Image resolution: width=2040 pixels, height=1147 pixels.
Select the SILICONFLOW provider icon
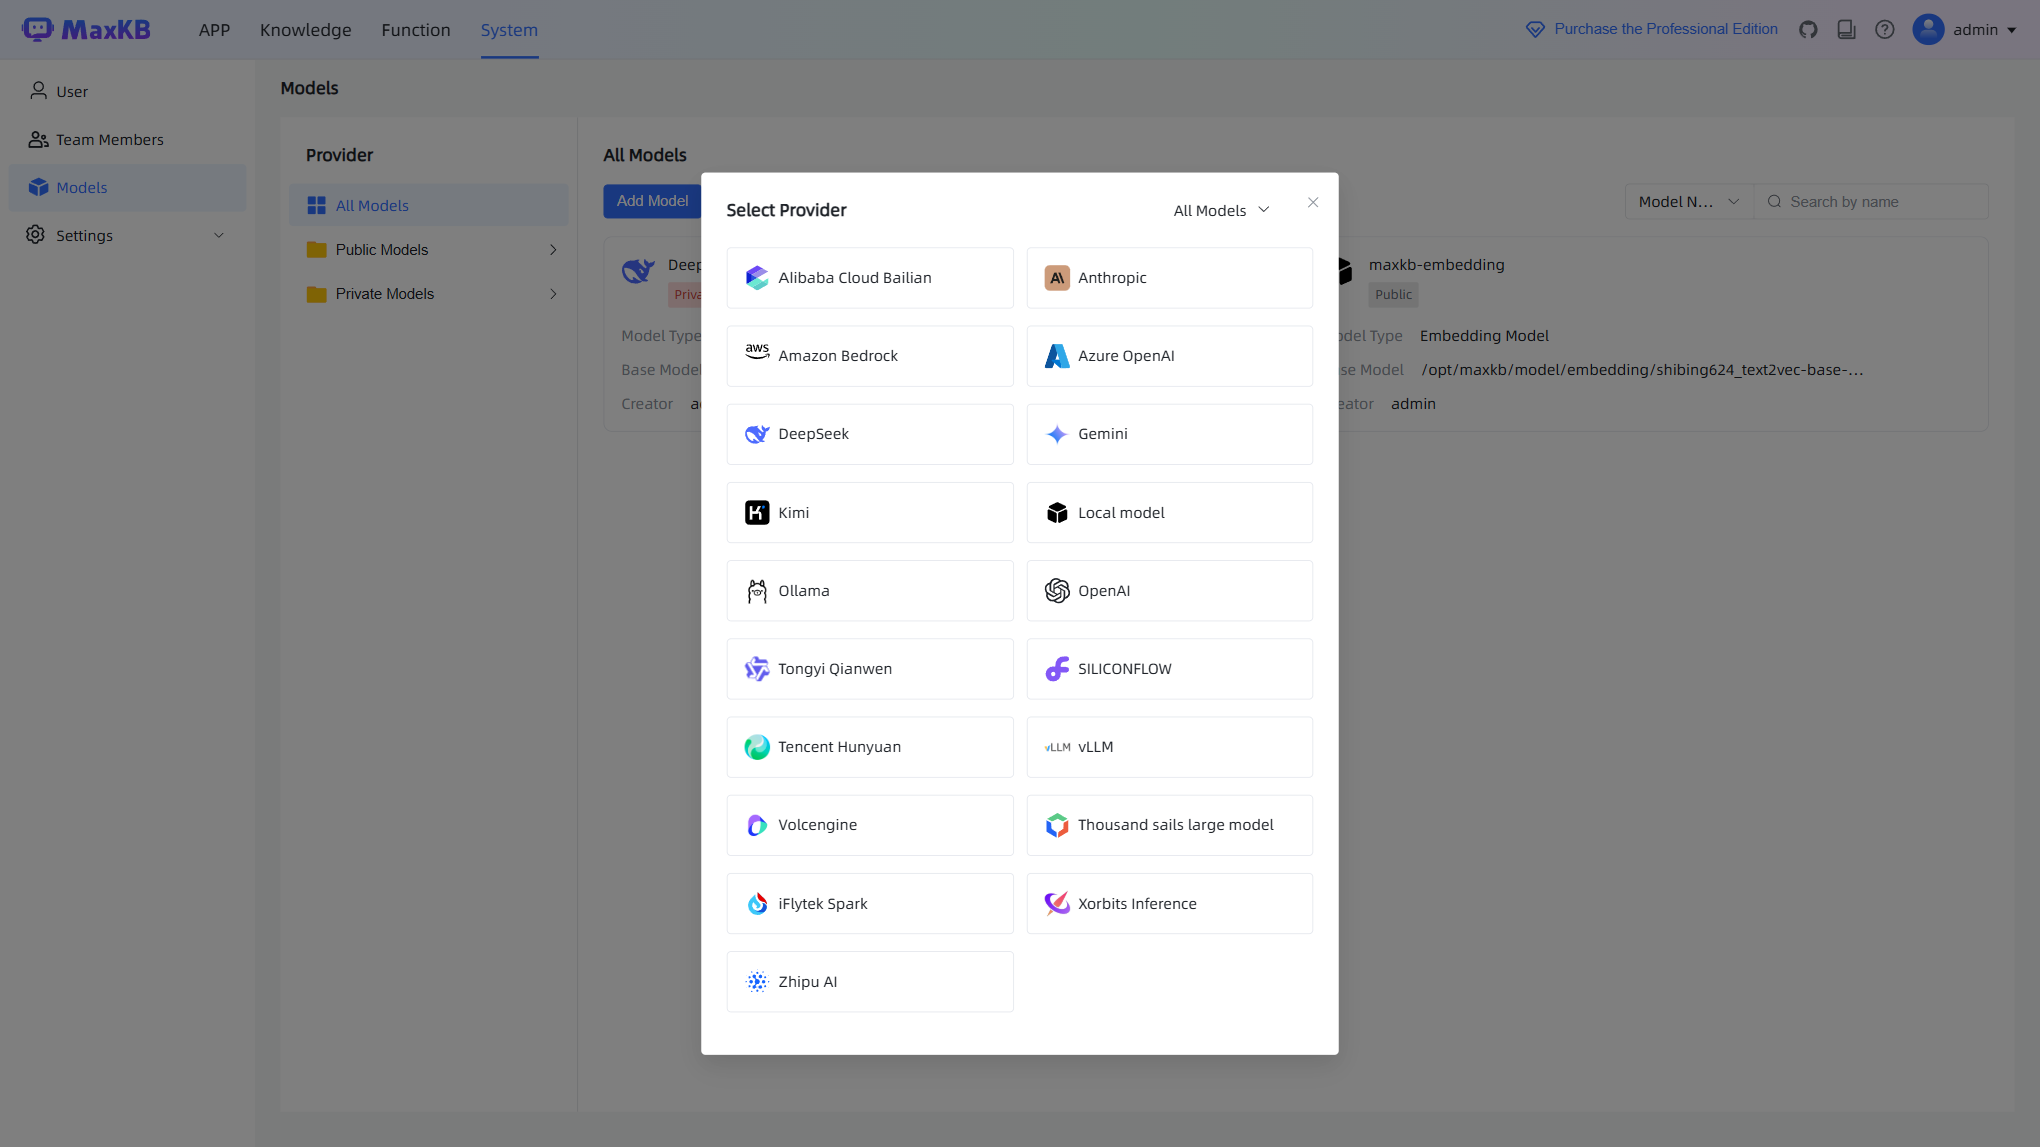point(1056,668)
